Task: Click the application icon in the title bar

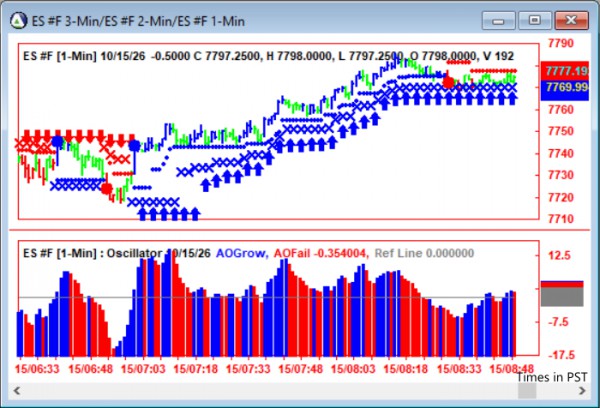Action: tap(18, 21)
